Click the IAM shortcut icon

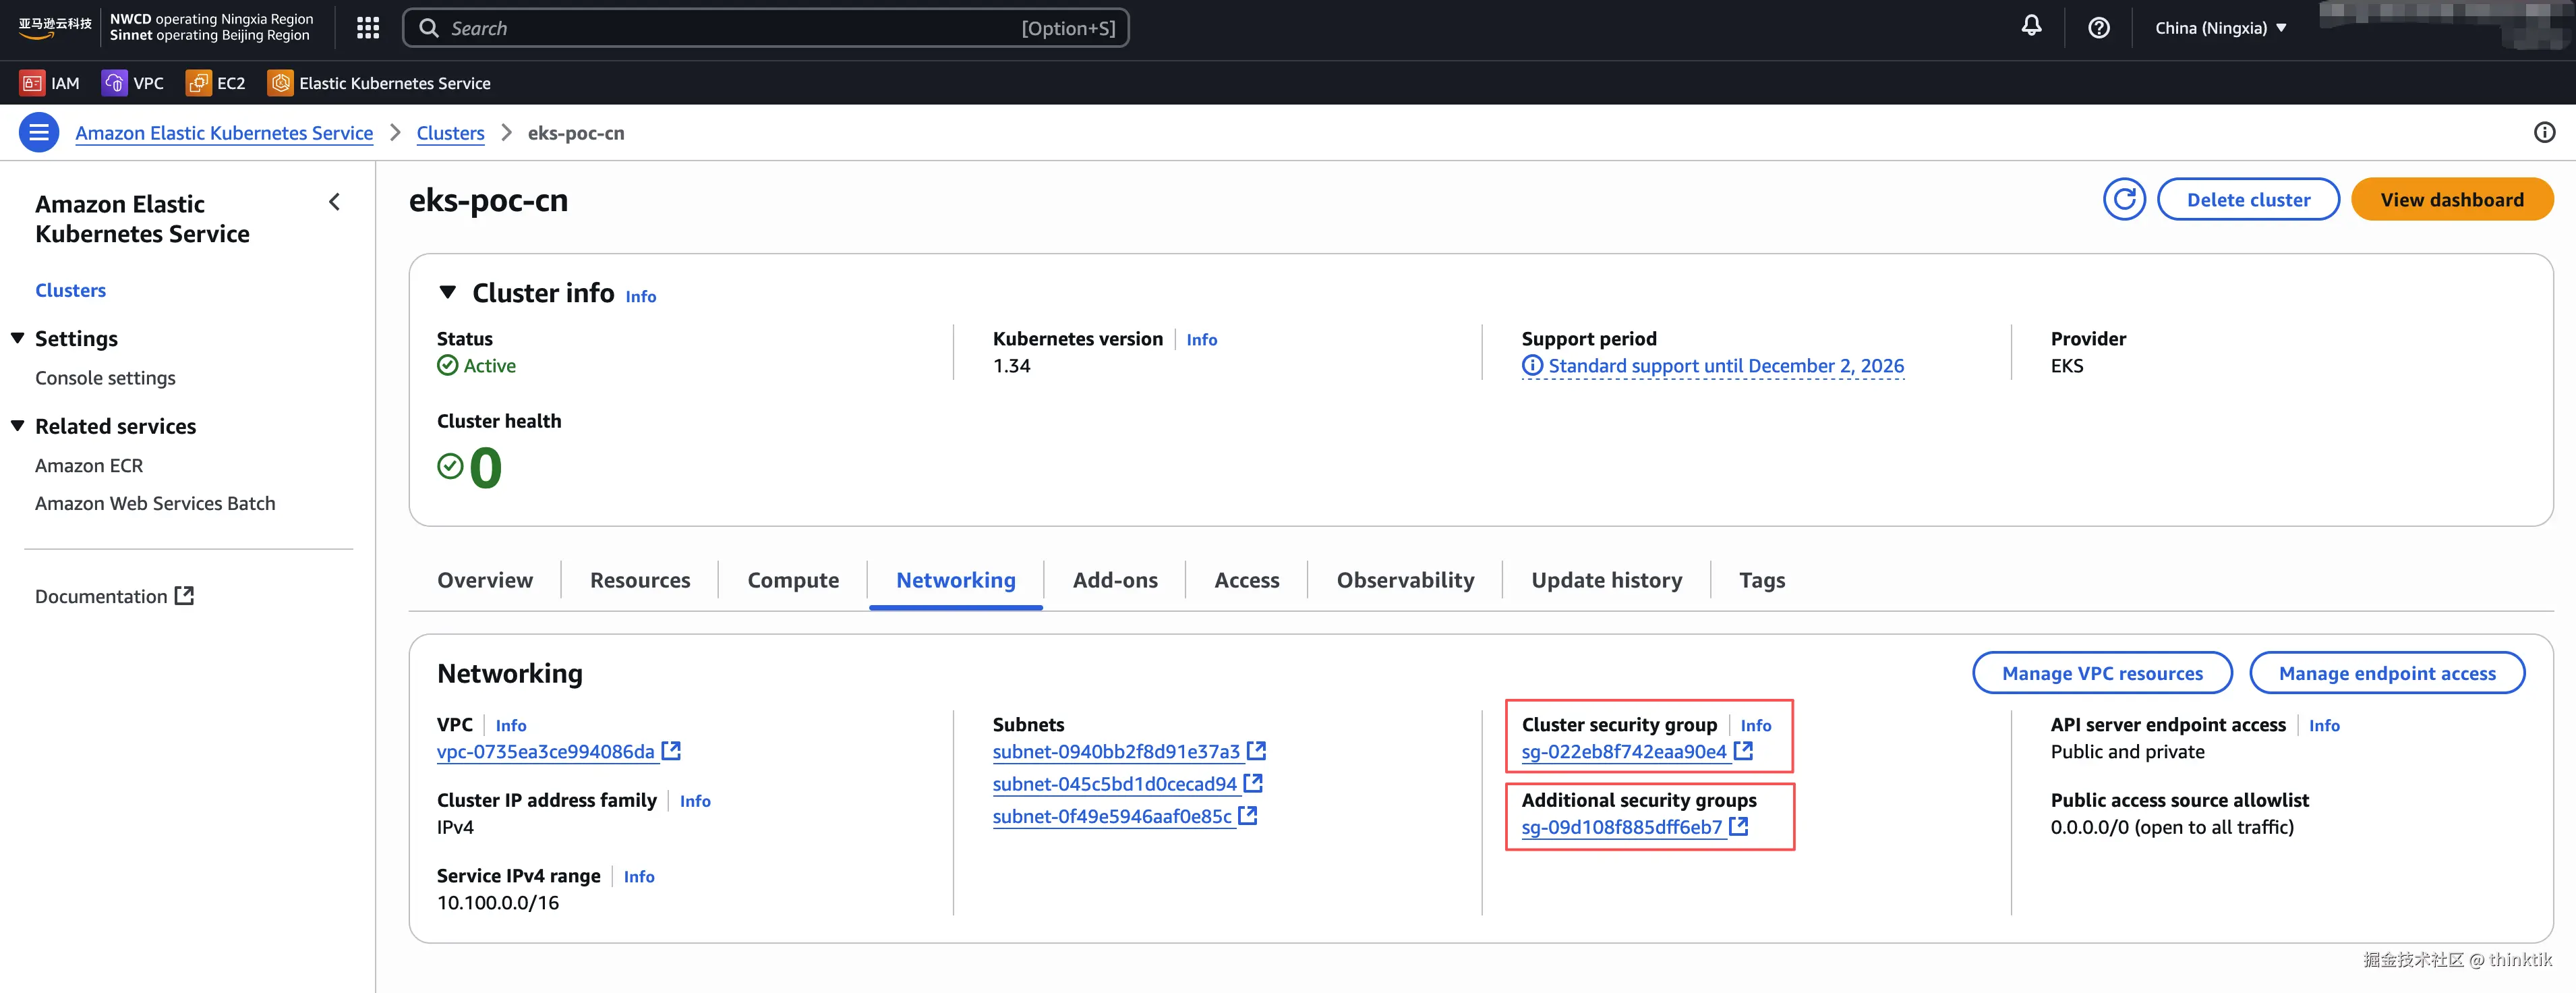tap(32, 83)
